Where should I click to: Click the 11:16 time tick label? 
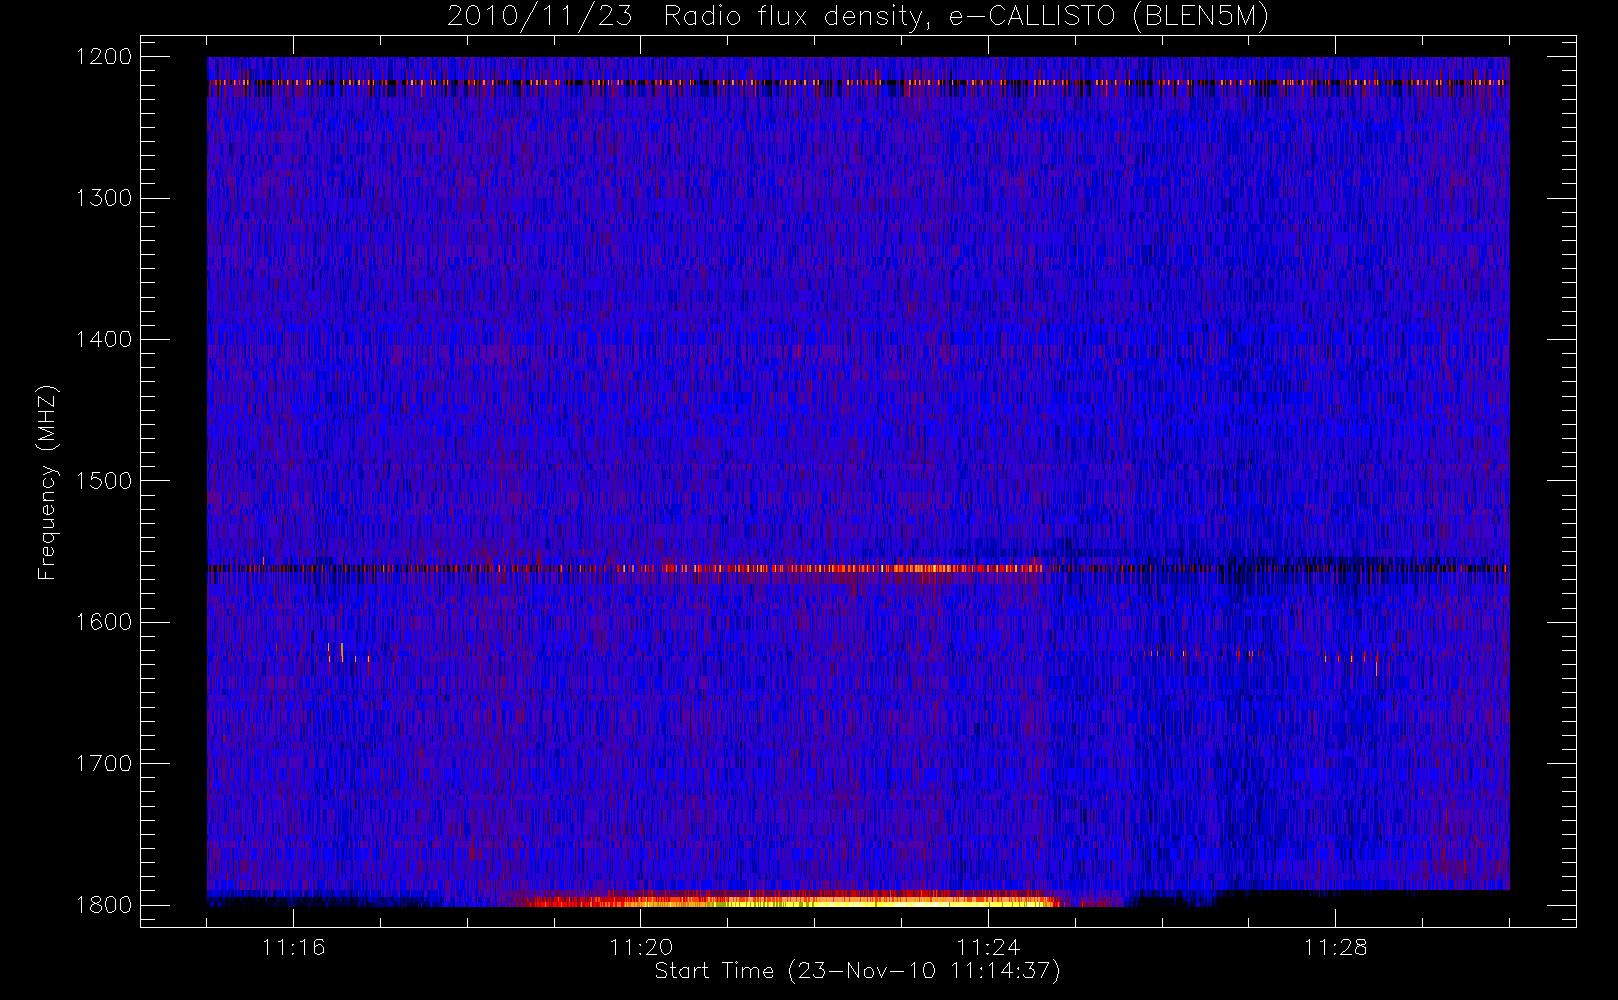coord(293,947)
